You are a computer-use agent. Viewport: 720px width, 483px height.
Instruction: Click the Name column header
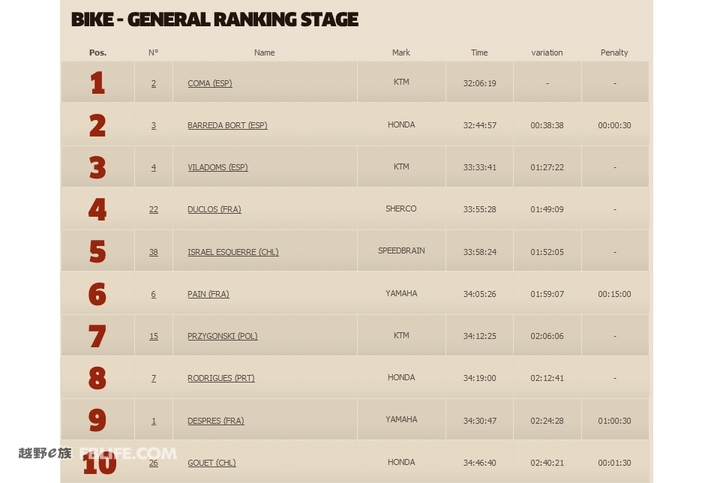[264, 53]
